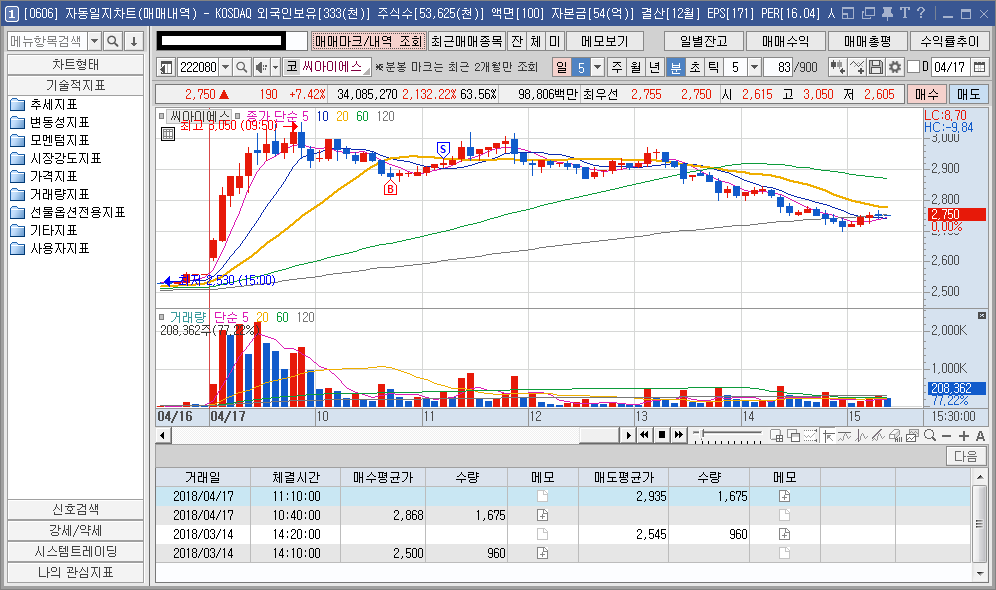
Task: Click the play forward arrow control
Action: (x=628, y=435)
